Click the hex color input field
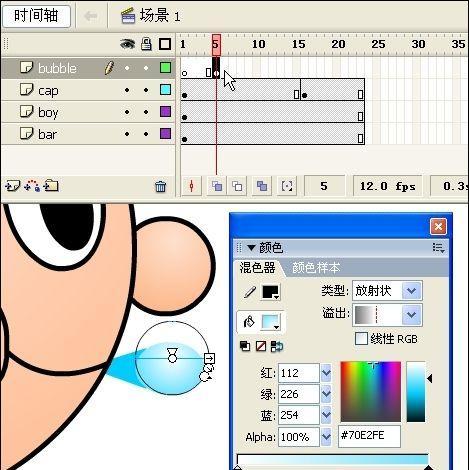Viewport: 469px width, 470px height. [x=369, y=436]
